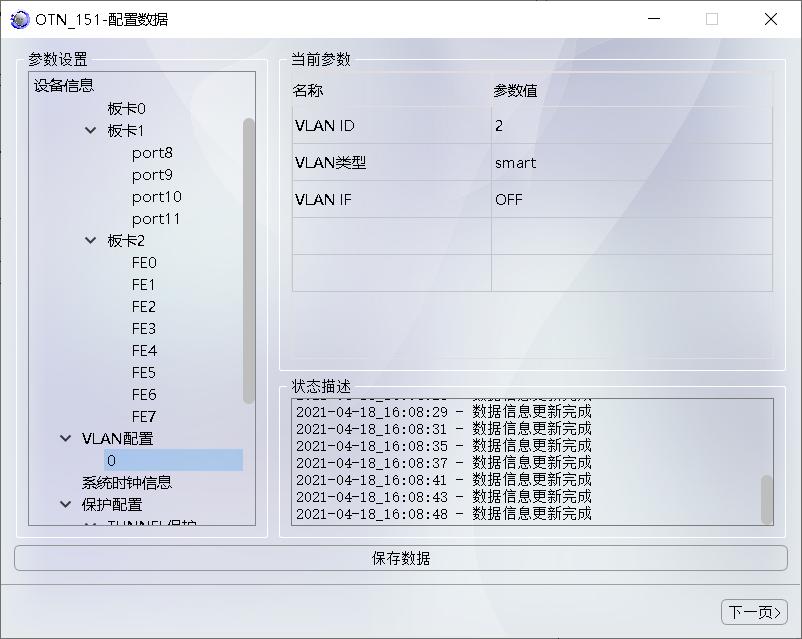This screenshot has width=802, height=639.
Task: Collapse the 板卡1 tree branch
Action: click(91, 130)
